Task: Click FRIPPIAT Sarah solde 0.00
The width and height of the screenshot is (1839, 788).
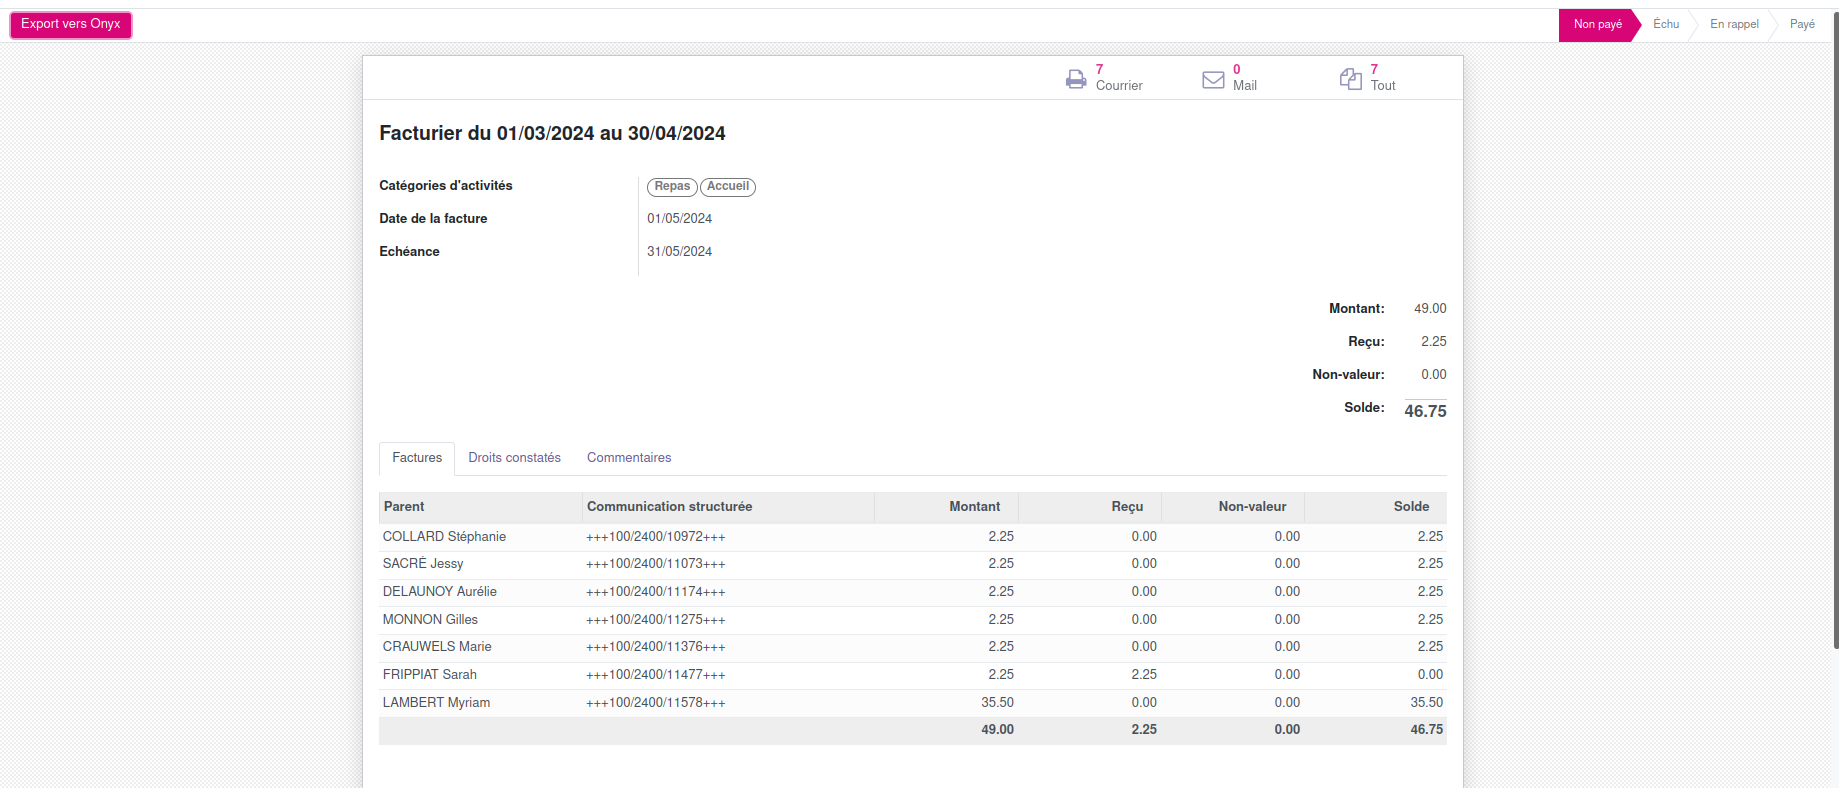Action: click(x=1430, y=675)
